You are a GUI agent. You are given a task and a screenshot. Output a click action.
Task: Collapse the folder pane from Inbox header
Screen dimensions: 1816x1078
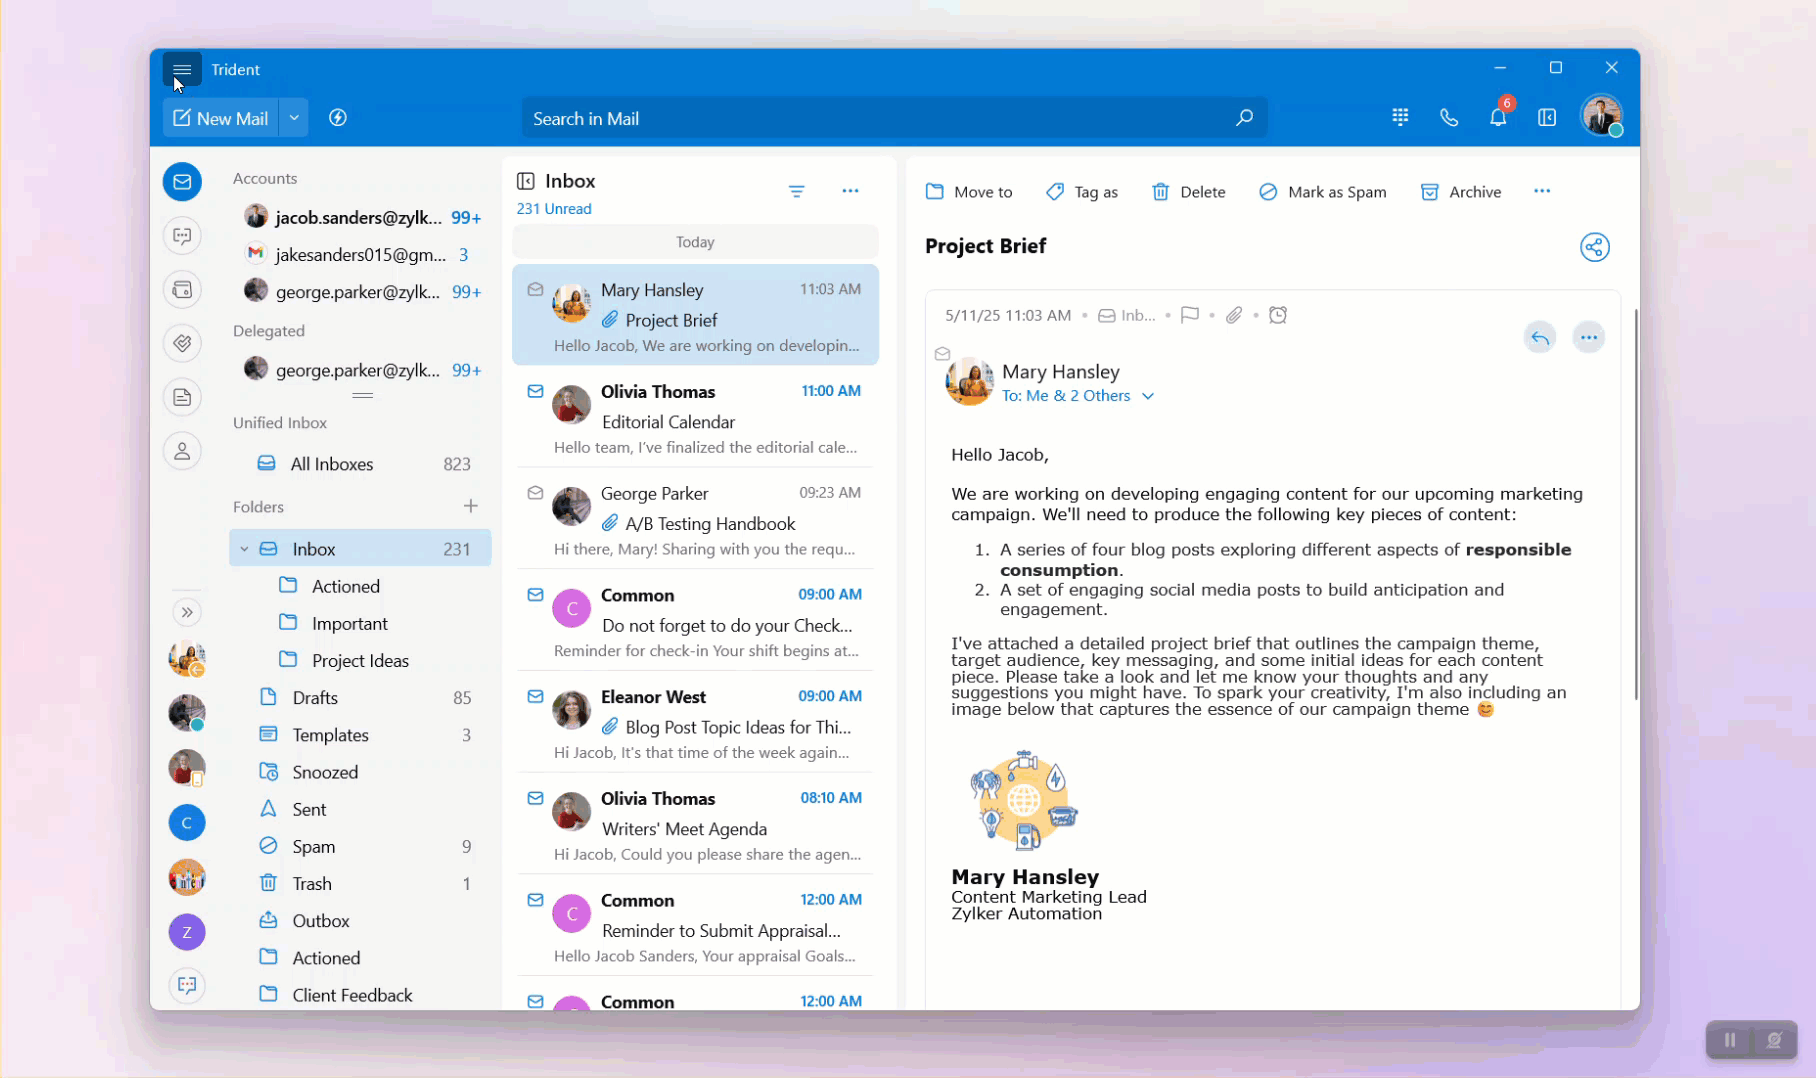point(525,181)
